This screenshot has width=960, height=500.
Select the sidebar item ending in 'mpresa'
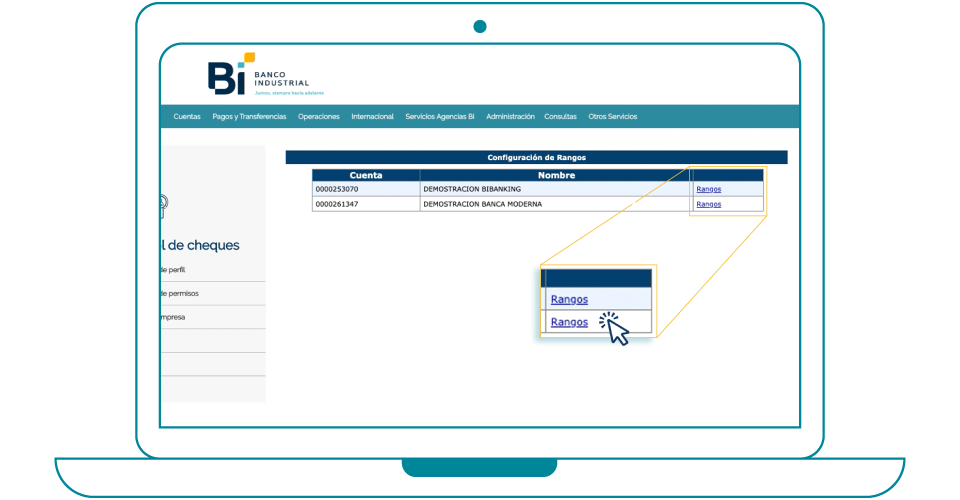(x=172, y=317)
